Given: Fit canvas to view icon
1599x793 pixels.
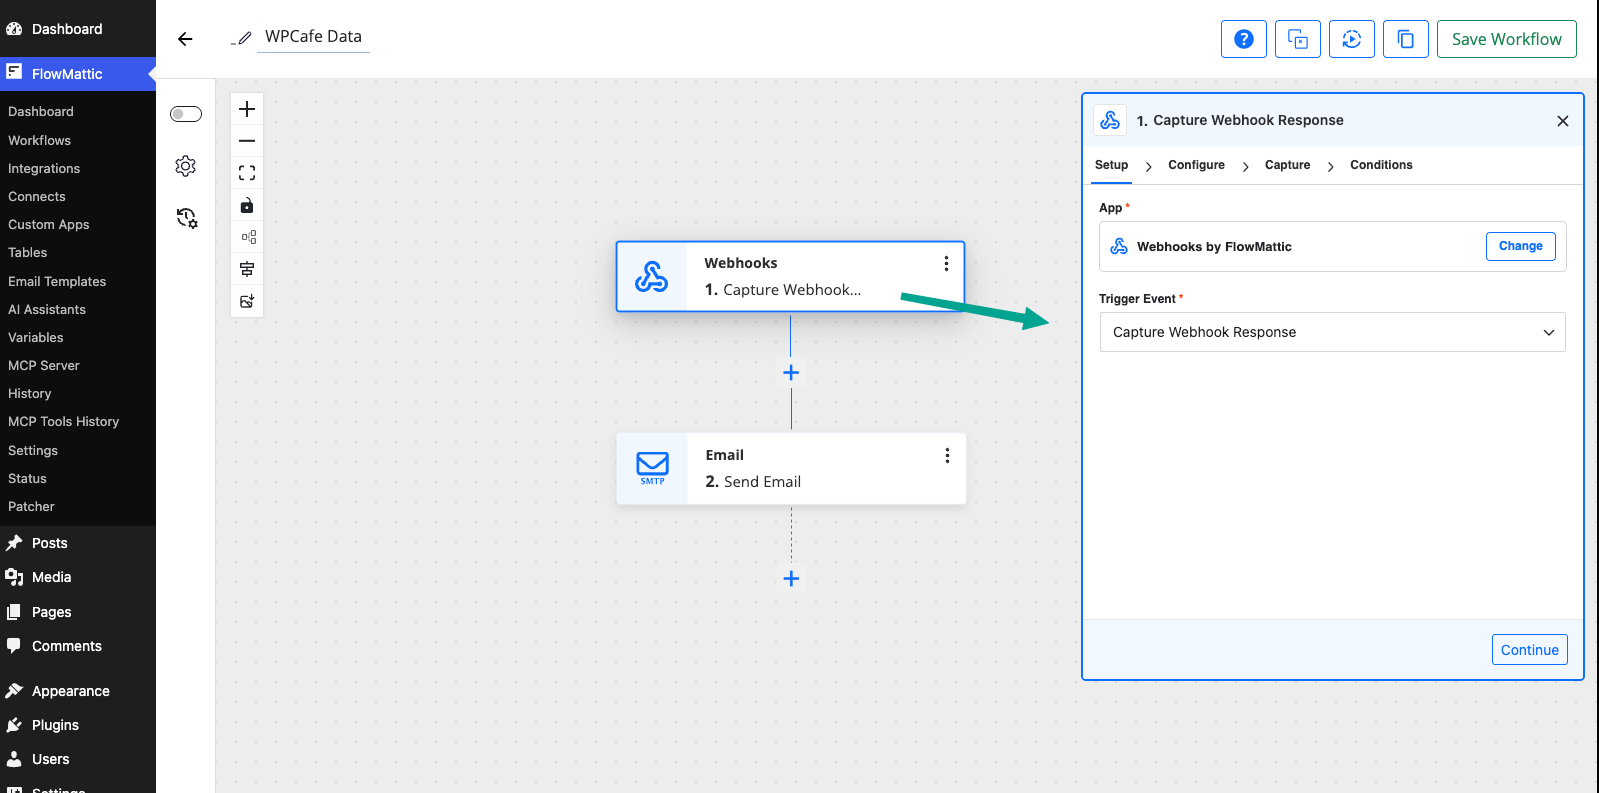Looking at the screenshot, I should click(x=247, y=173).
